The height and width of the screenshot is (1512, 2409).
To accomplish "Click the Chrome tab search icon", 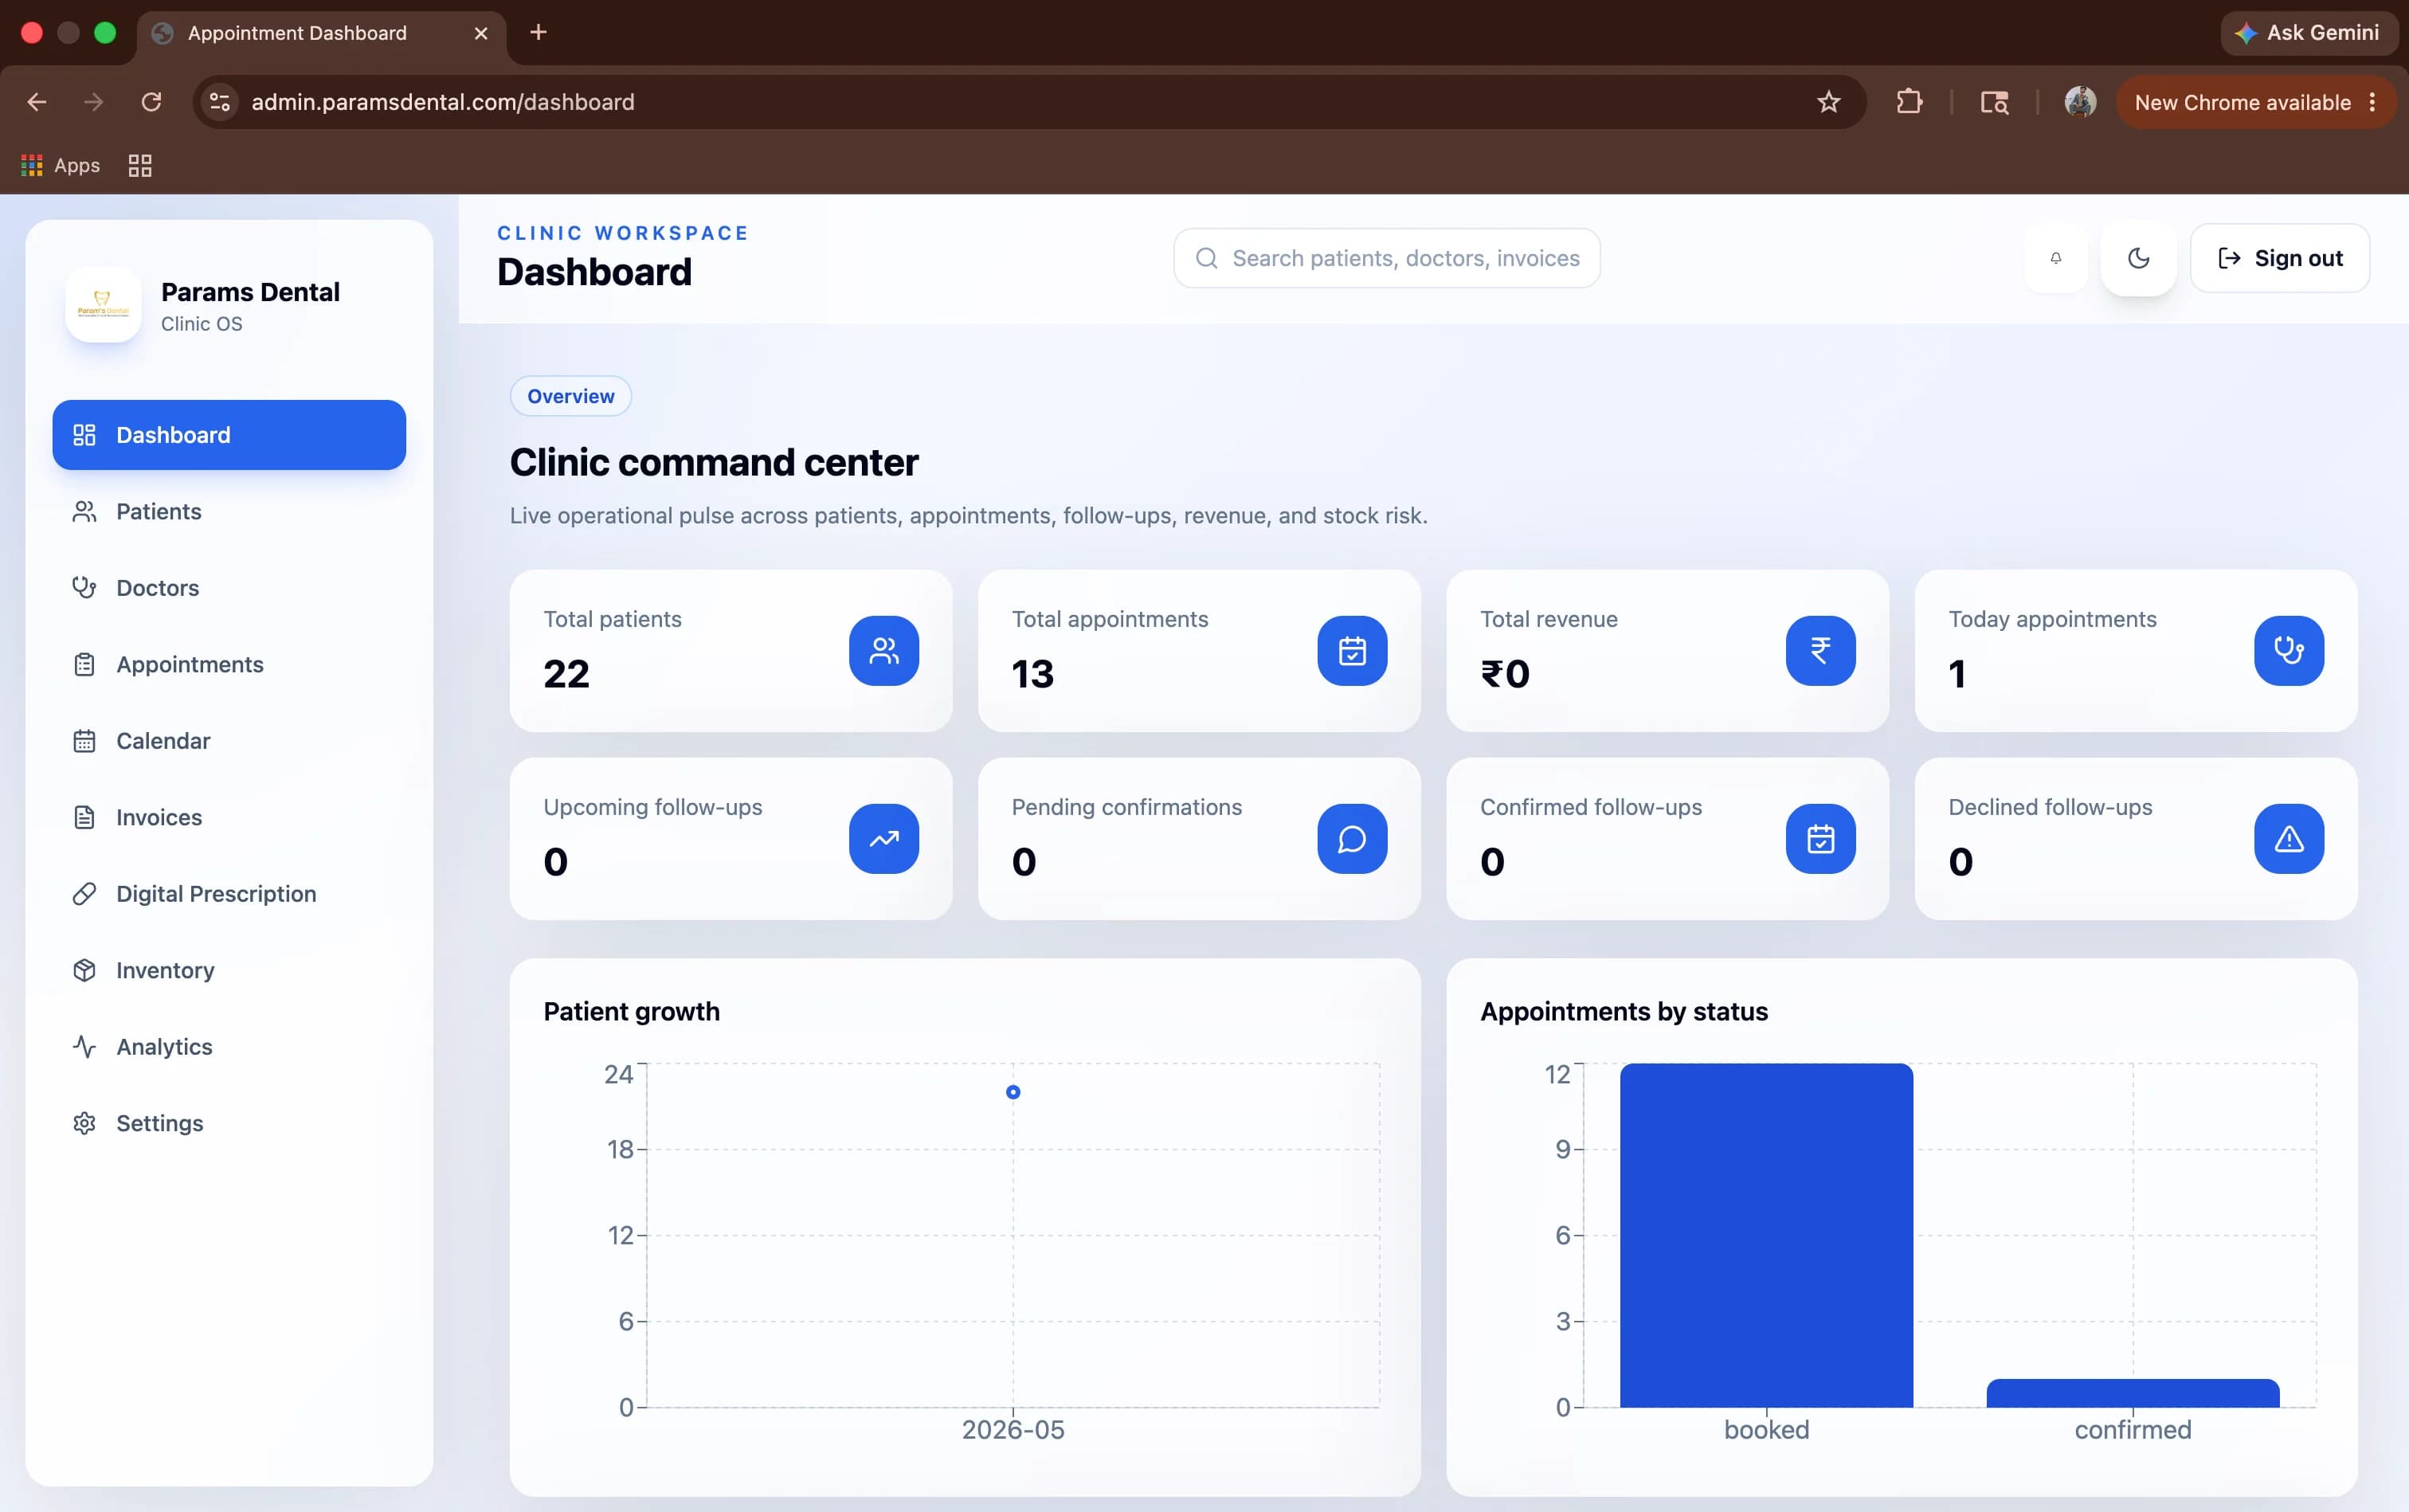I will click(x=1995, y=102).
